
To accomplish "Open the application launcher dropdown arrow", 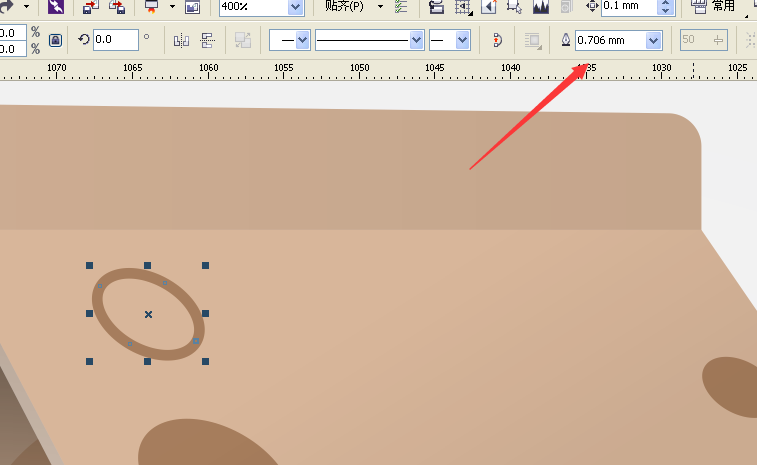I will point(172,6).
